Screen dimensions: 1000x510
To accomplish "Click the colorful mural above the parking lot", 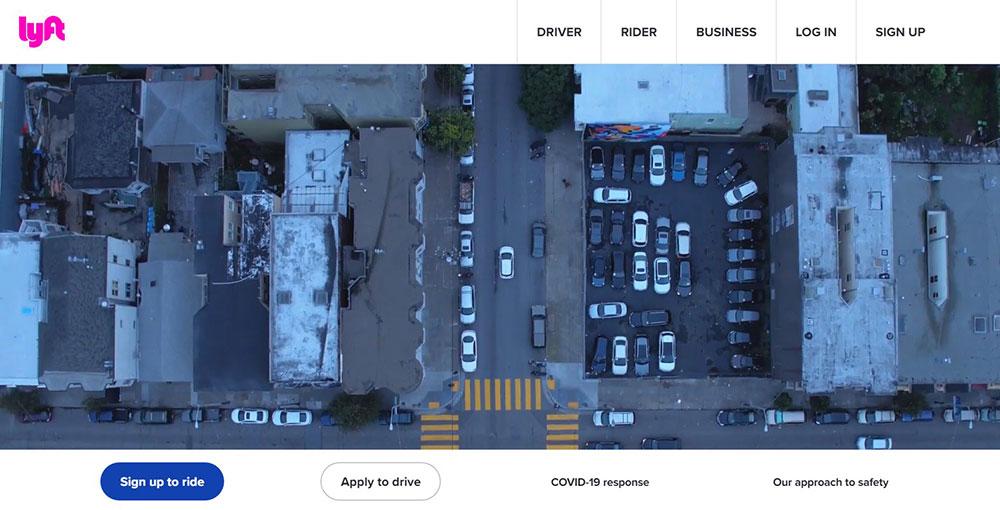I will [x=627, y=131].
